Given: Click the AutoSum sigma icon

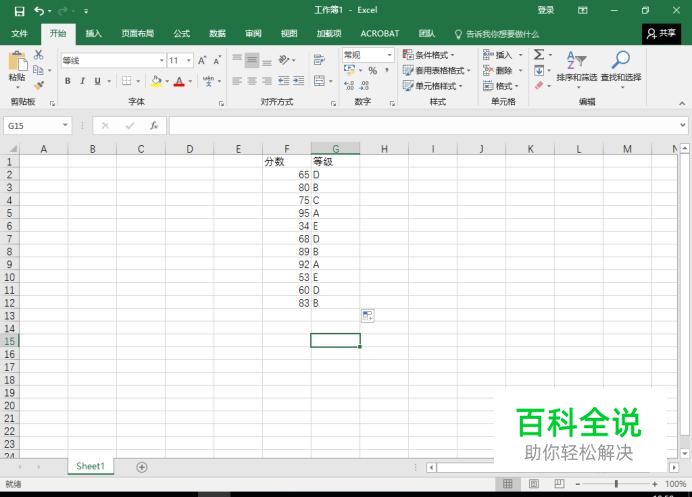Looking at the screenshot, I should click(539, 54).
